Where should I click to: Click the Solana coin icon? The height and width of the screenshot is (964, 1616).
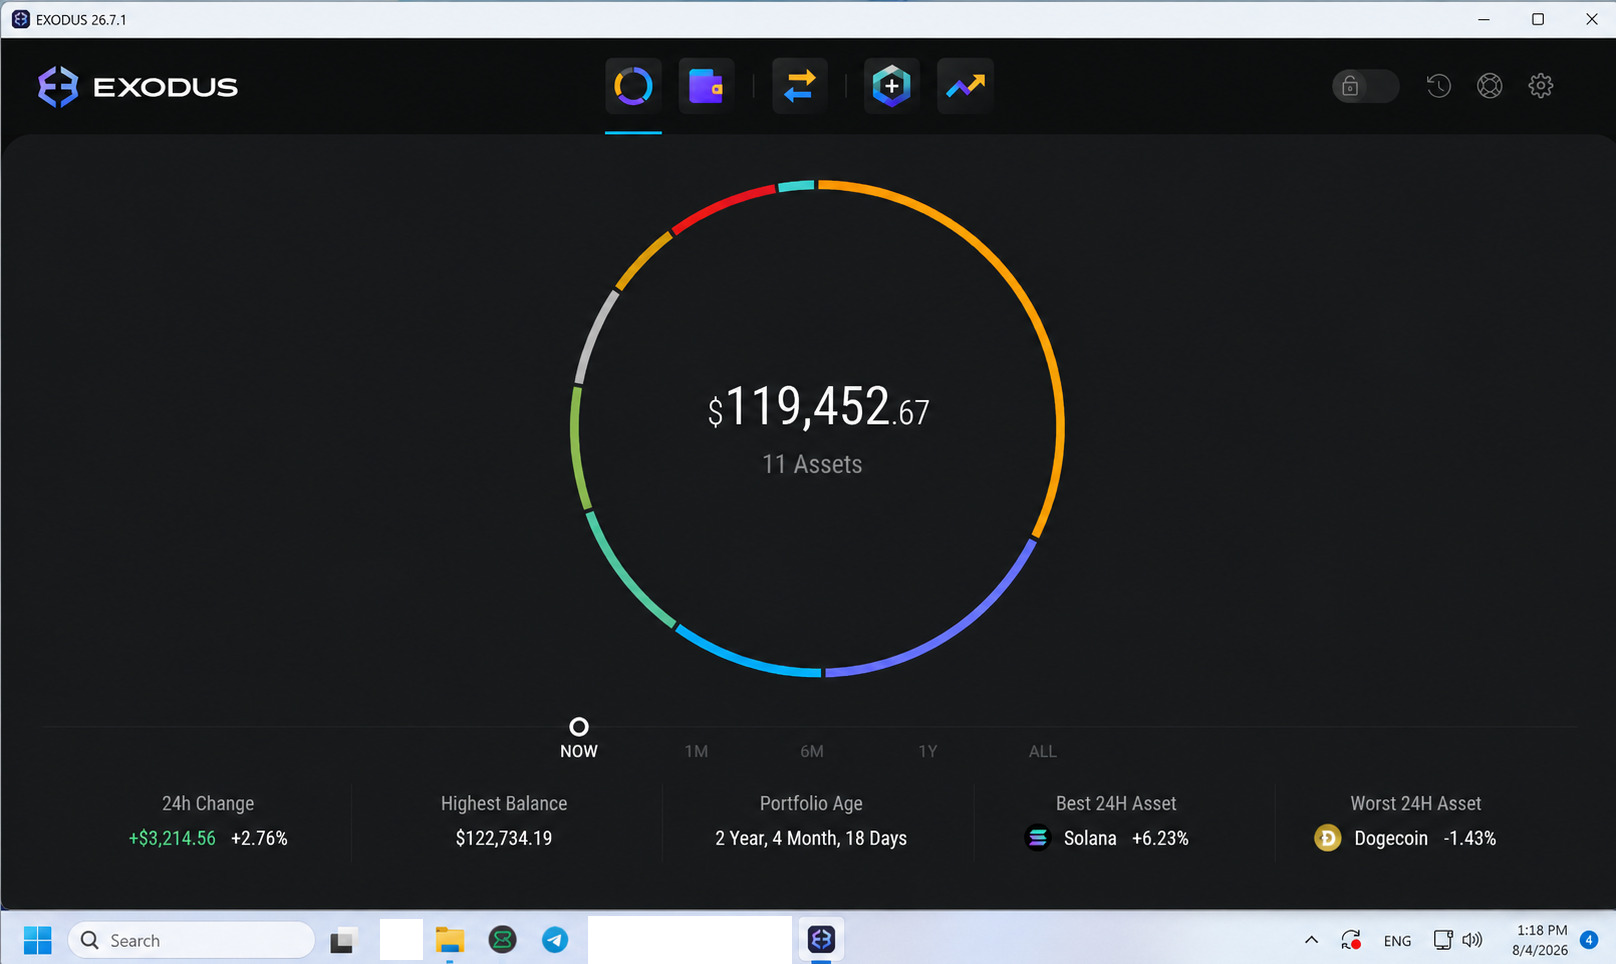(1038, 838)
